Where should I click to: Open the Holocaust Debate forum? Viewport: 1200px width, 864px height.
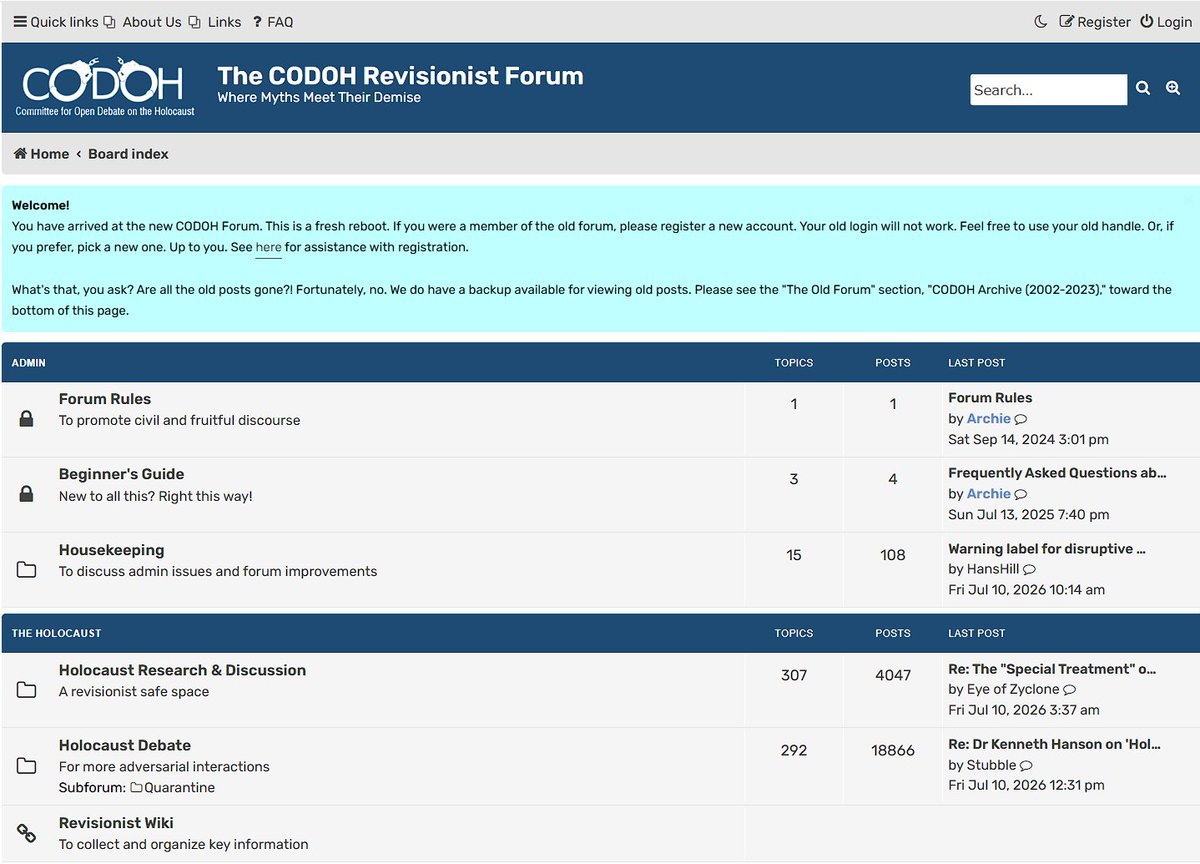(x=125, y=745)
